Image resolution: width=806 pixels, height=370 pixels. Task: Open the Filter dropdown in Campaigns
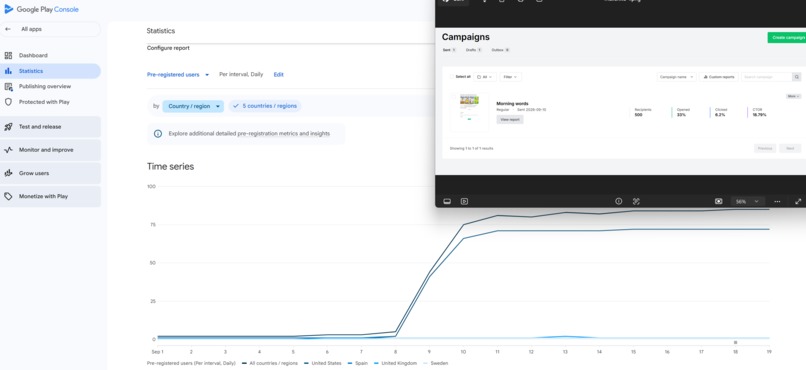[x=510, y=77]
